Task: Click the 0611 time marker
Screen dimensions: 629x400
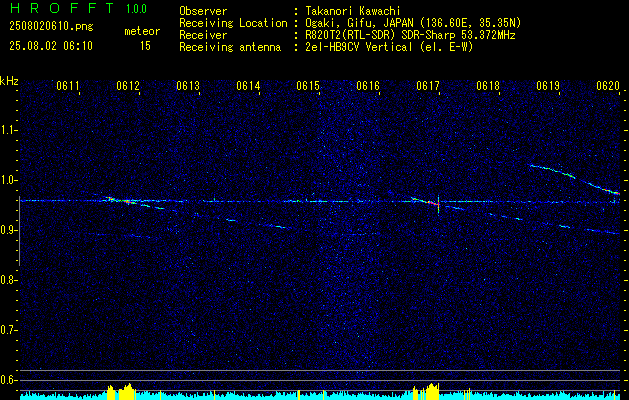Action: (x=68, y=85)
